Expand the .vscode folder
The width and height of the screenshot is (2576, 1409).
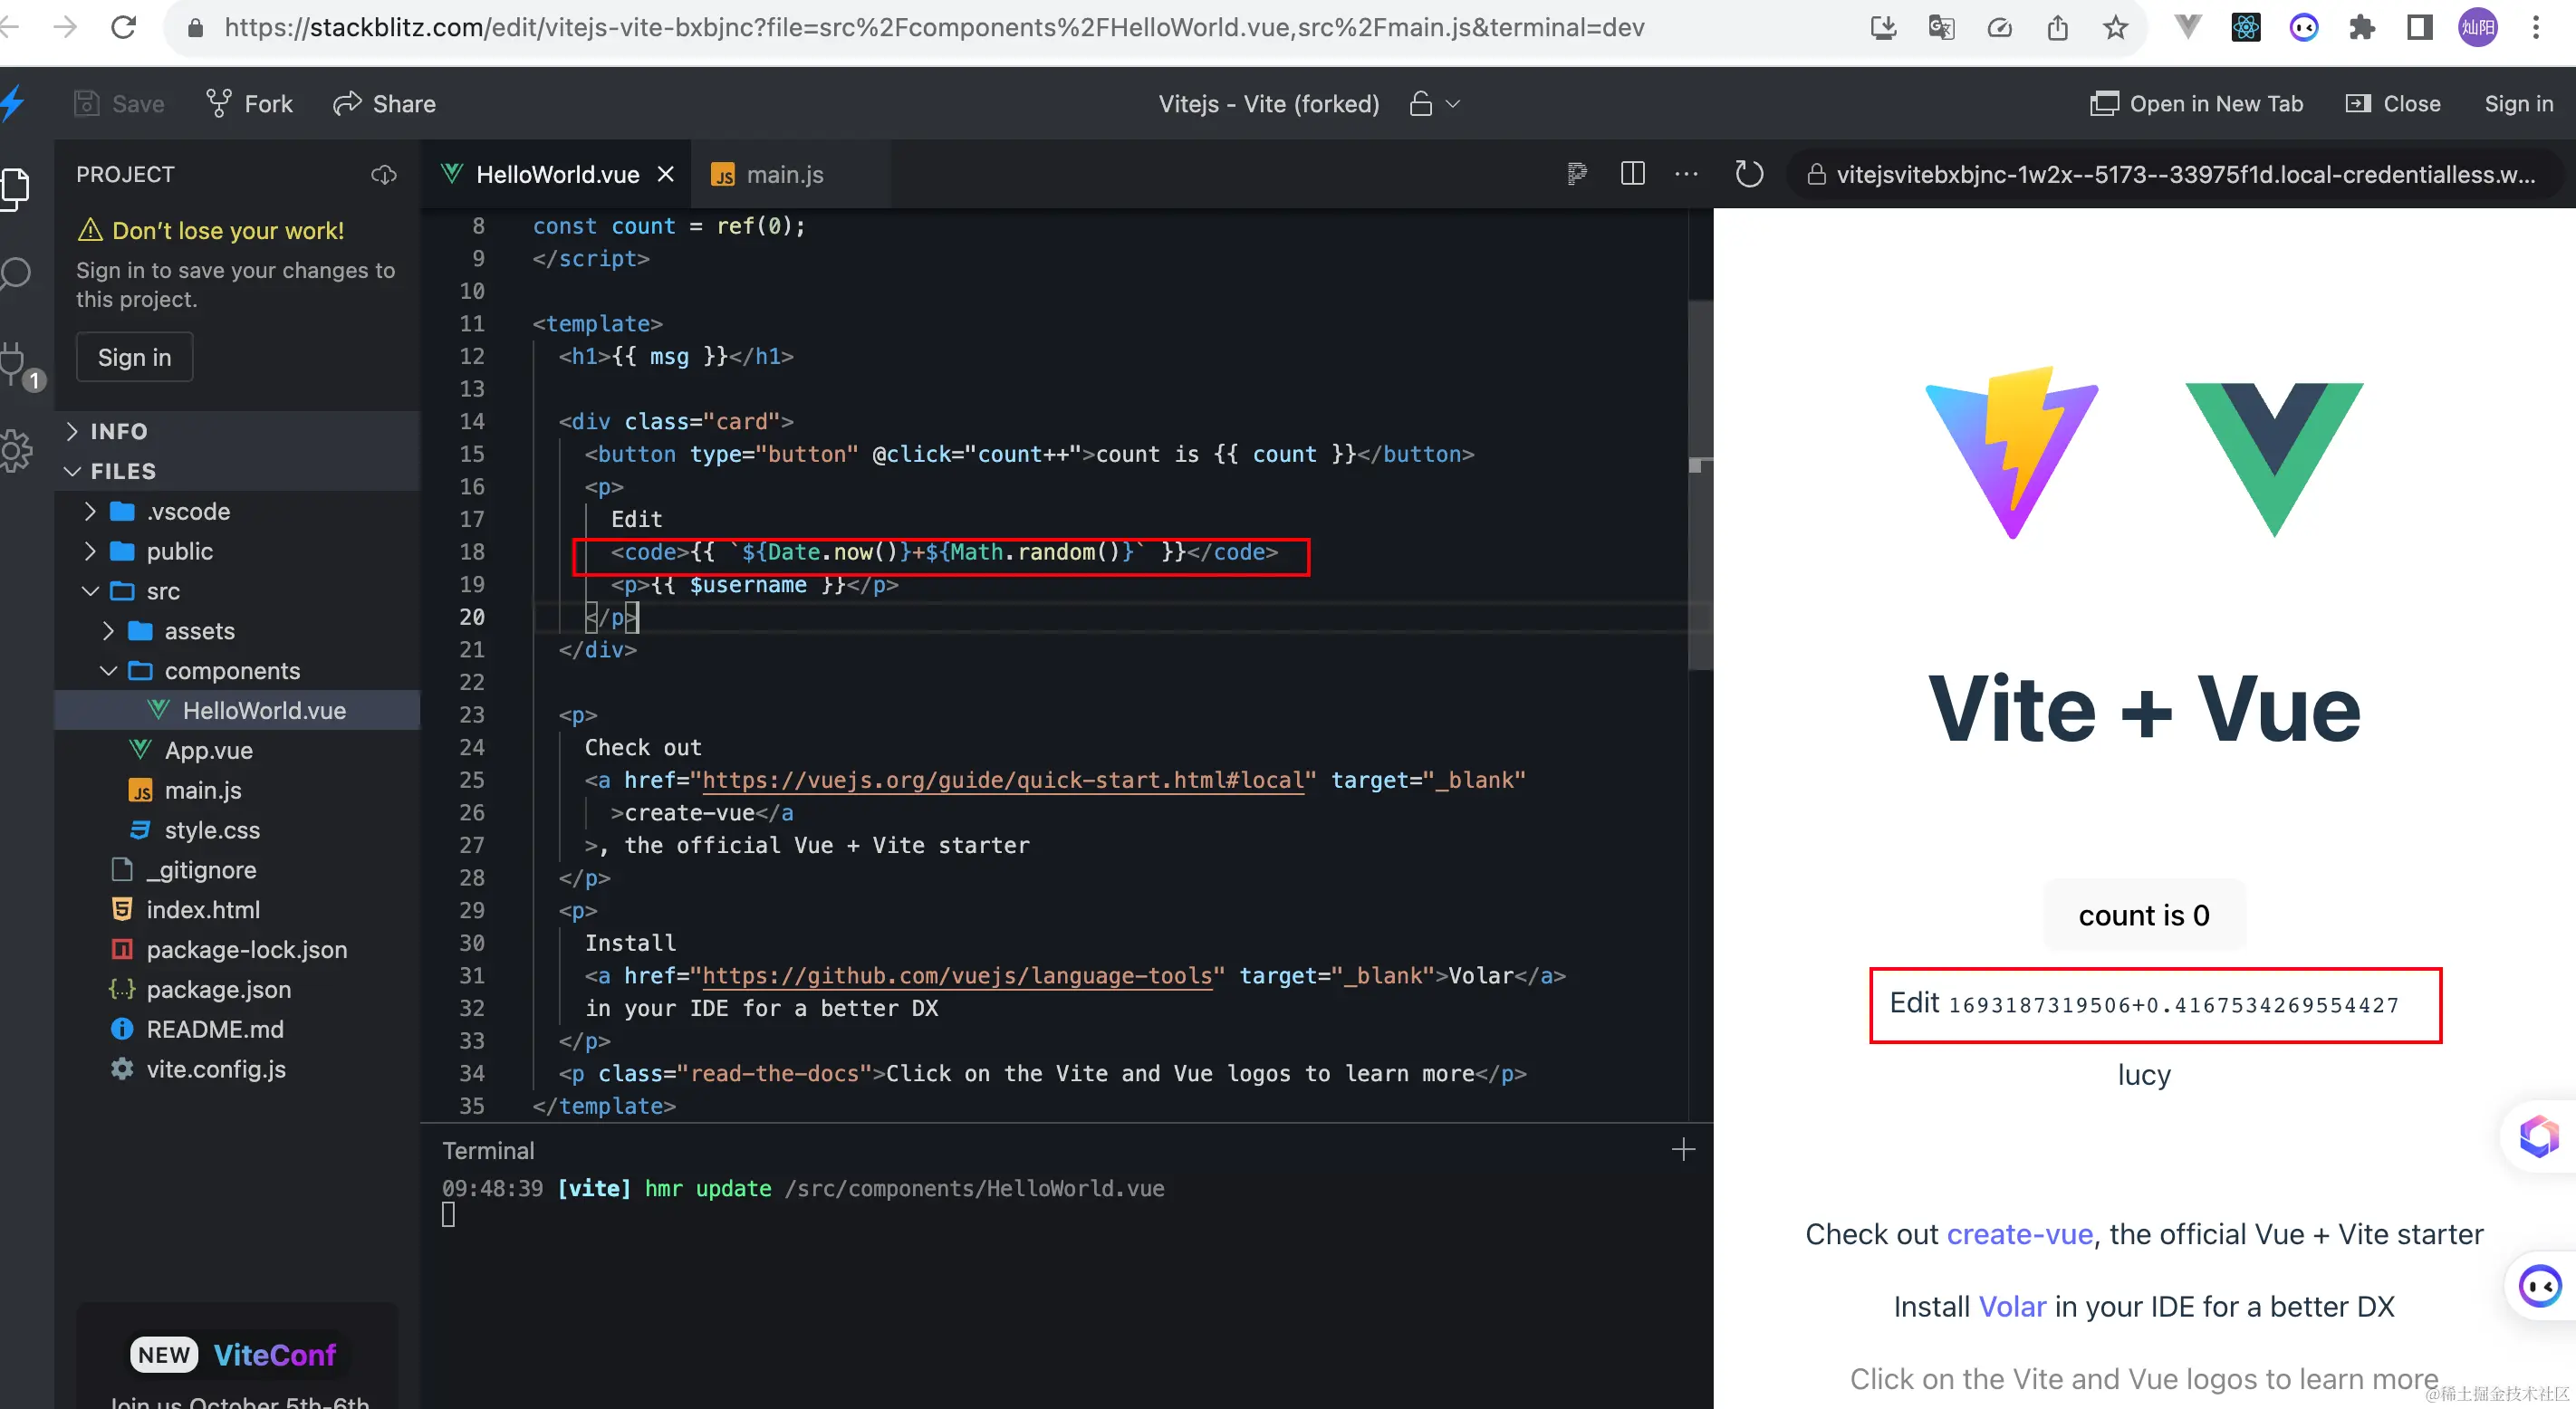click(188, 511)
